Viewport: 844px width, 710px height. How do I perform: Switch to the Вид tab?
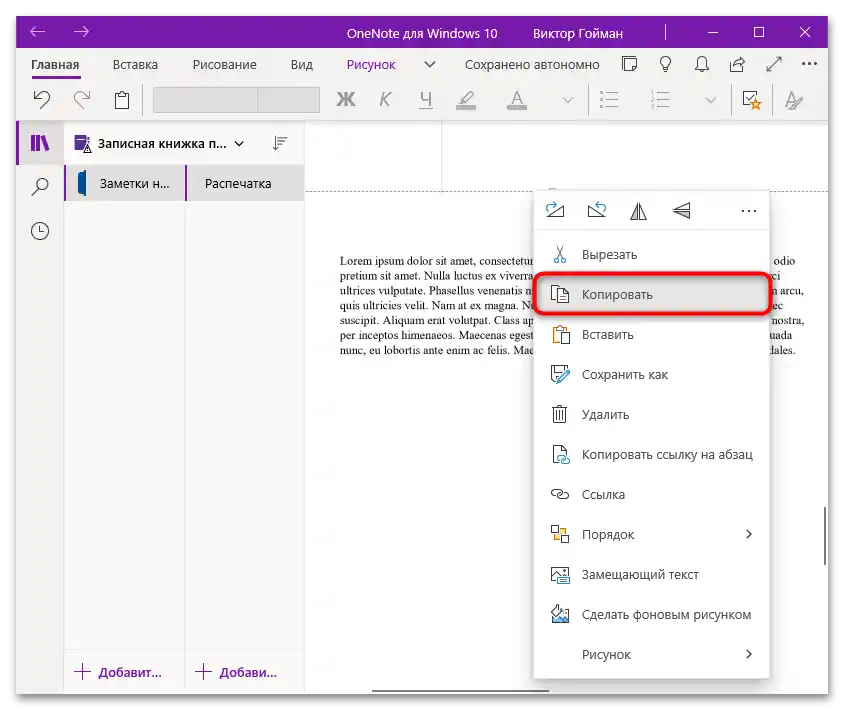click(x=301, y=65)
